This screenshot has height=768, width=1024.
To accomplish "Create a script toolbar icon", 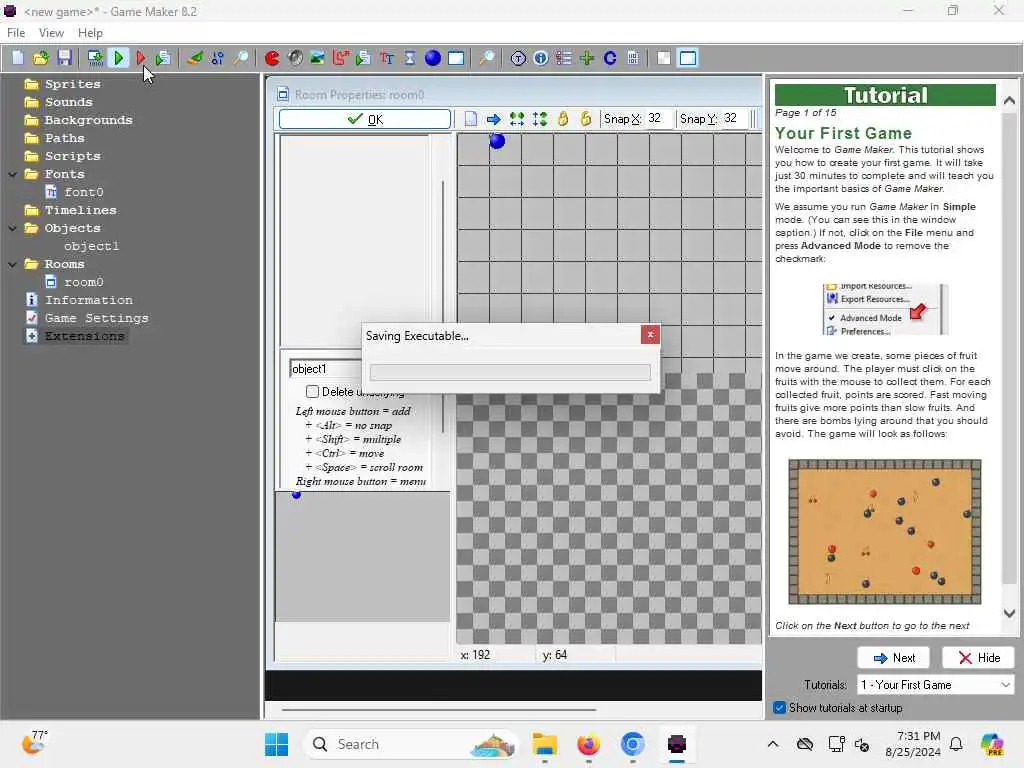I will pyautogui.click(x=363, y=58).
